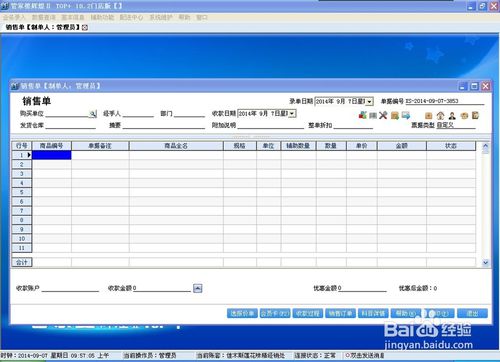Screen dimensions: 500x362
Task: Click the 科目详情 button
Action: pyautogui.click(x=373, y=313)
